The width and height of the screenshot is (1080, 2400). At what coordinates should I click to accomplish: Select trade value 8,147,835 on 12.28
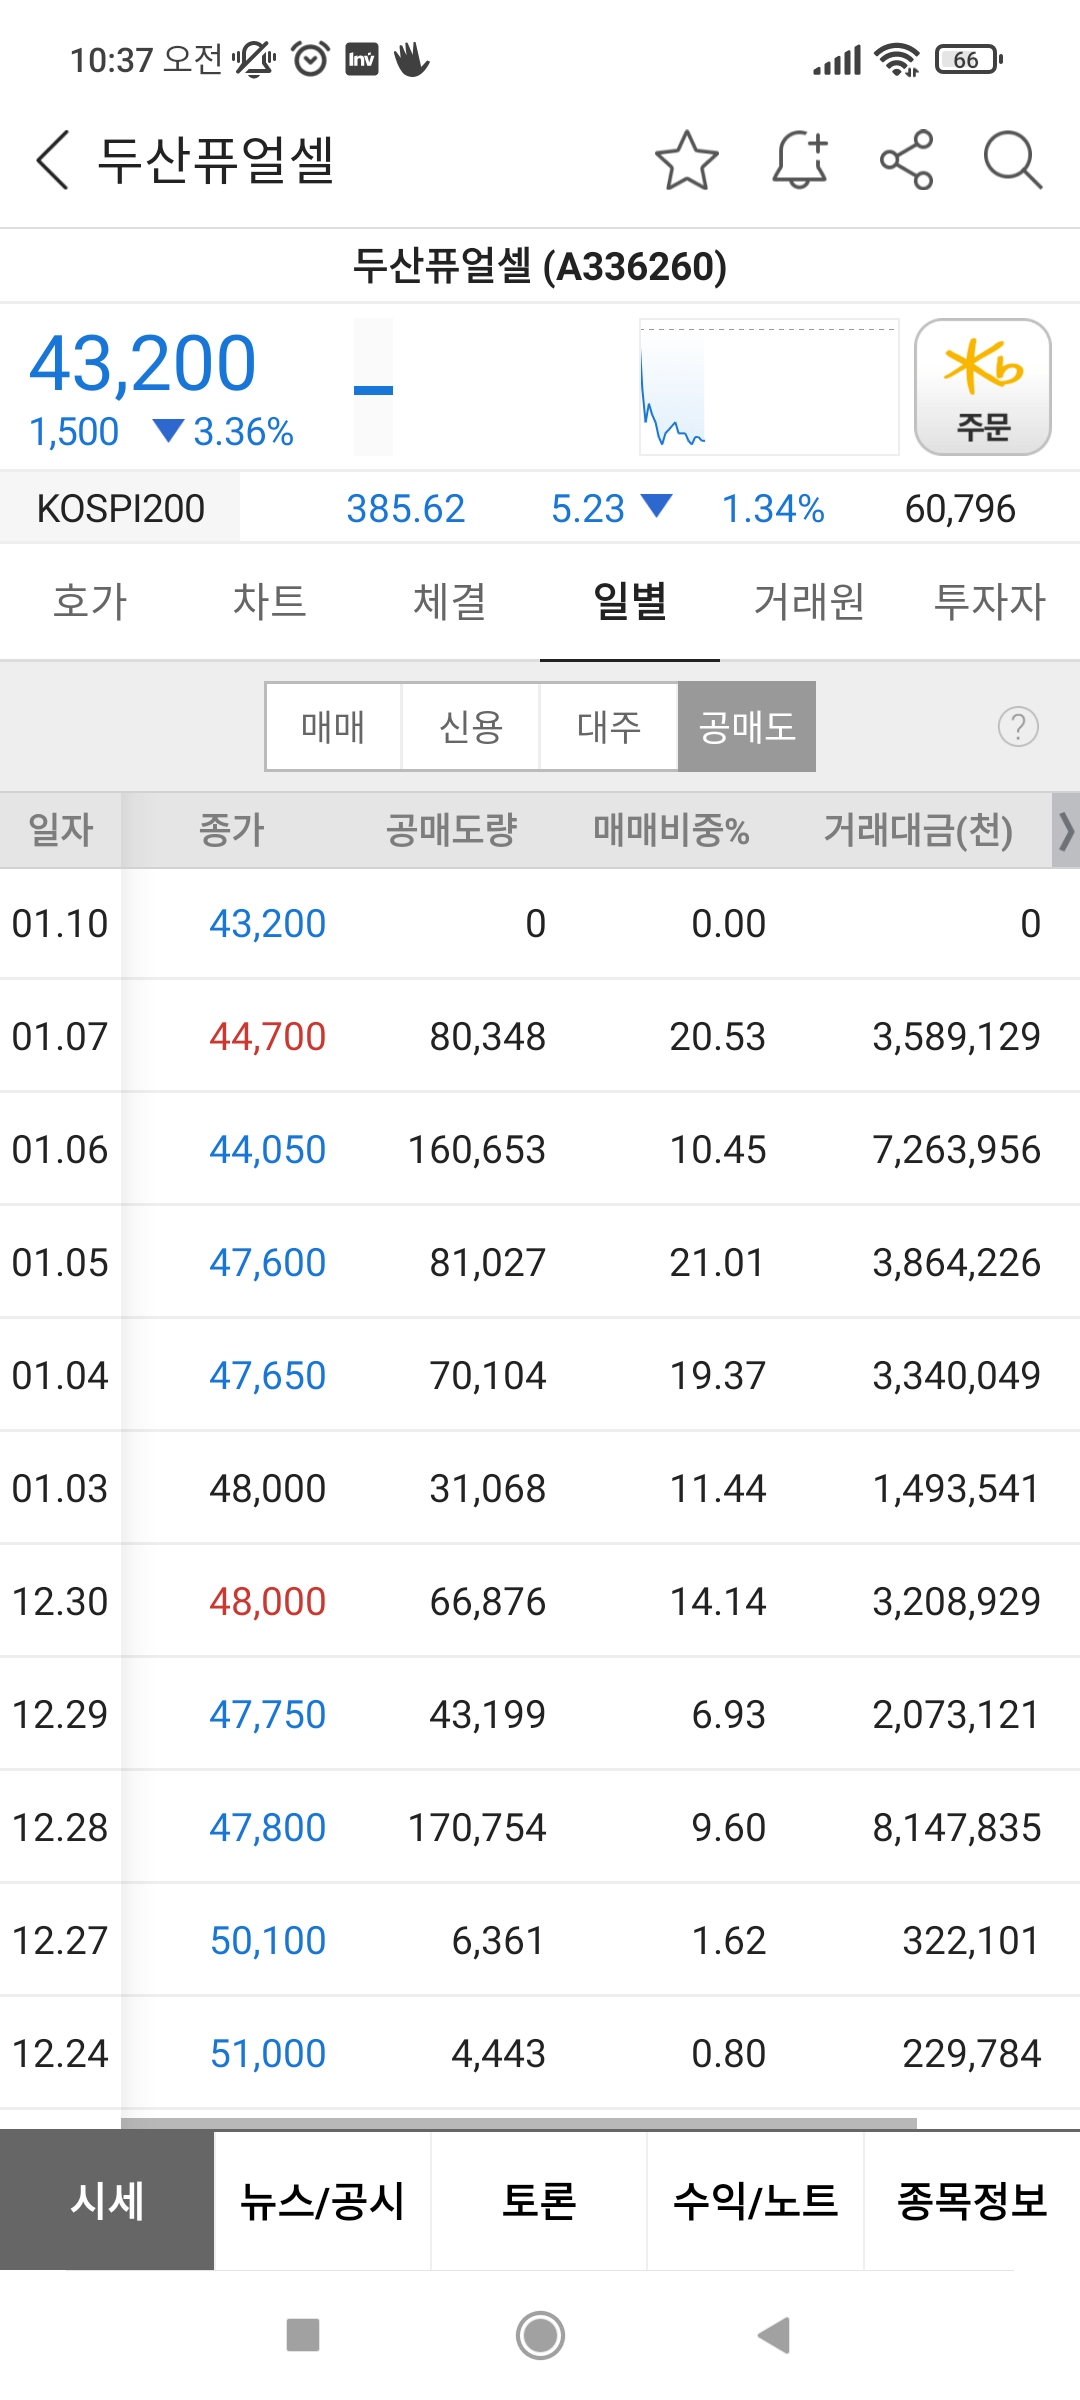click(957, 1828)
